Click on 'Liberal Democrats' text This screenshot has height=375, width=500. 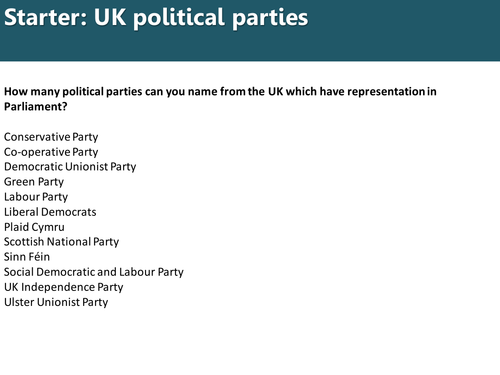[x=50, y=212]
